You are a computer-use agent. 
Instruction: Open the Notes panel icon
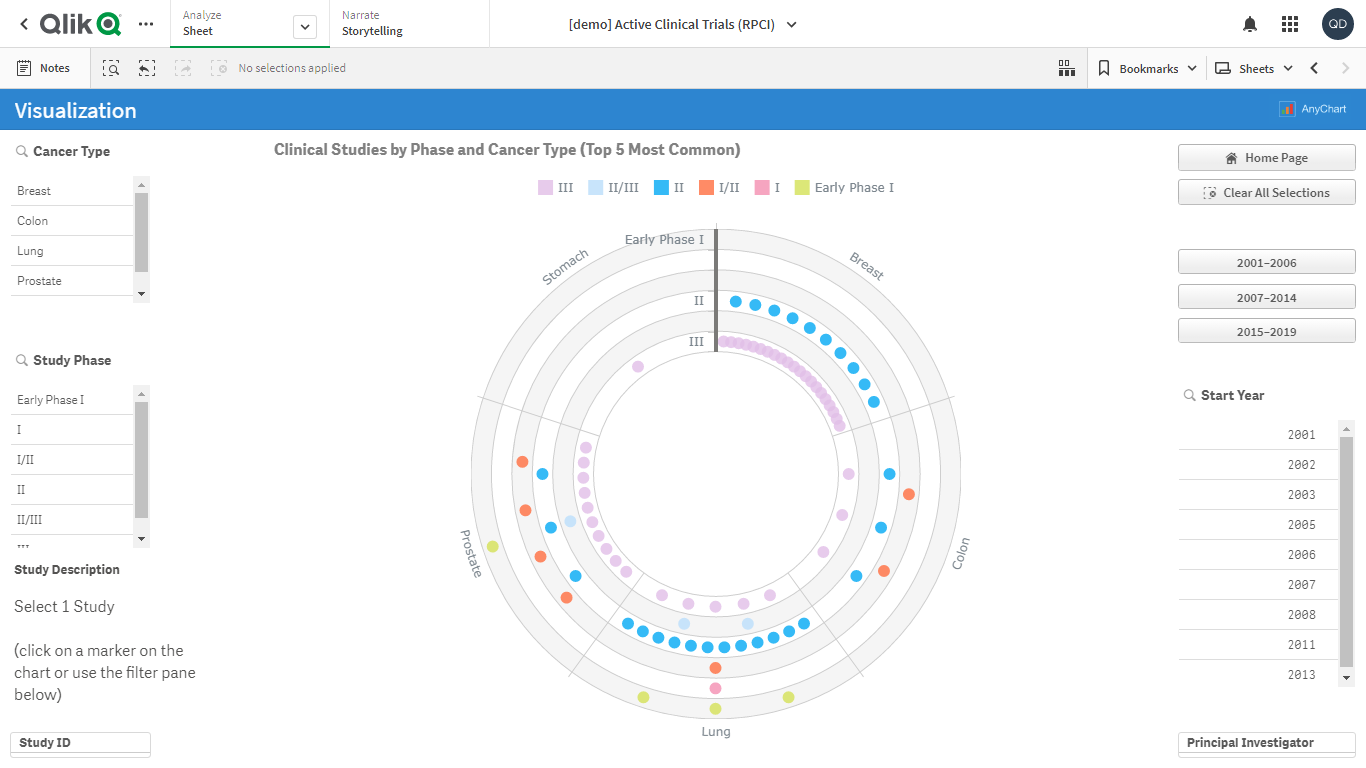(x=45, y=68)
